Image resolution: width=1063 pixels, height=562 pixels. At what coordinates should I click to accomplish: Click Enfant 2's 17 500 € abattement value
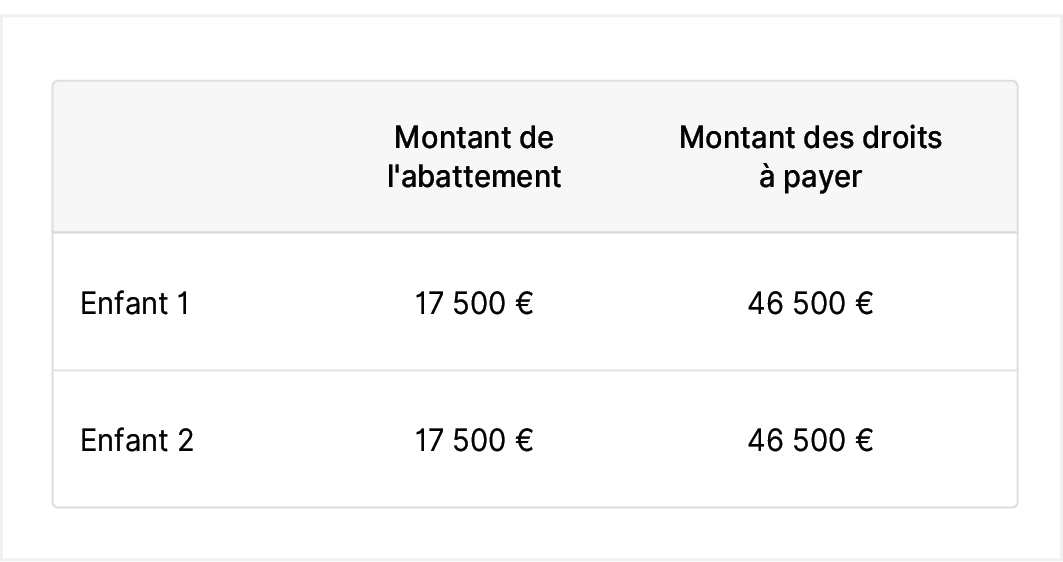474,440
